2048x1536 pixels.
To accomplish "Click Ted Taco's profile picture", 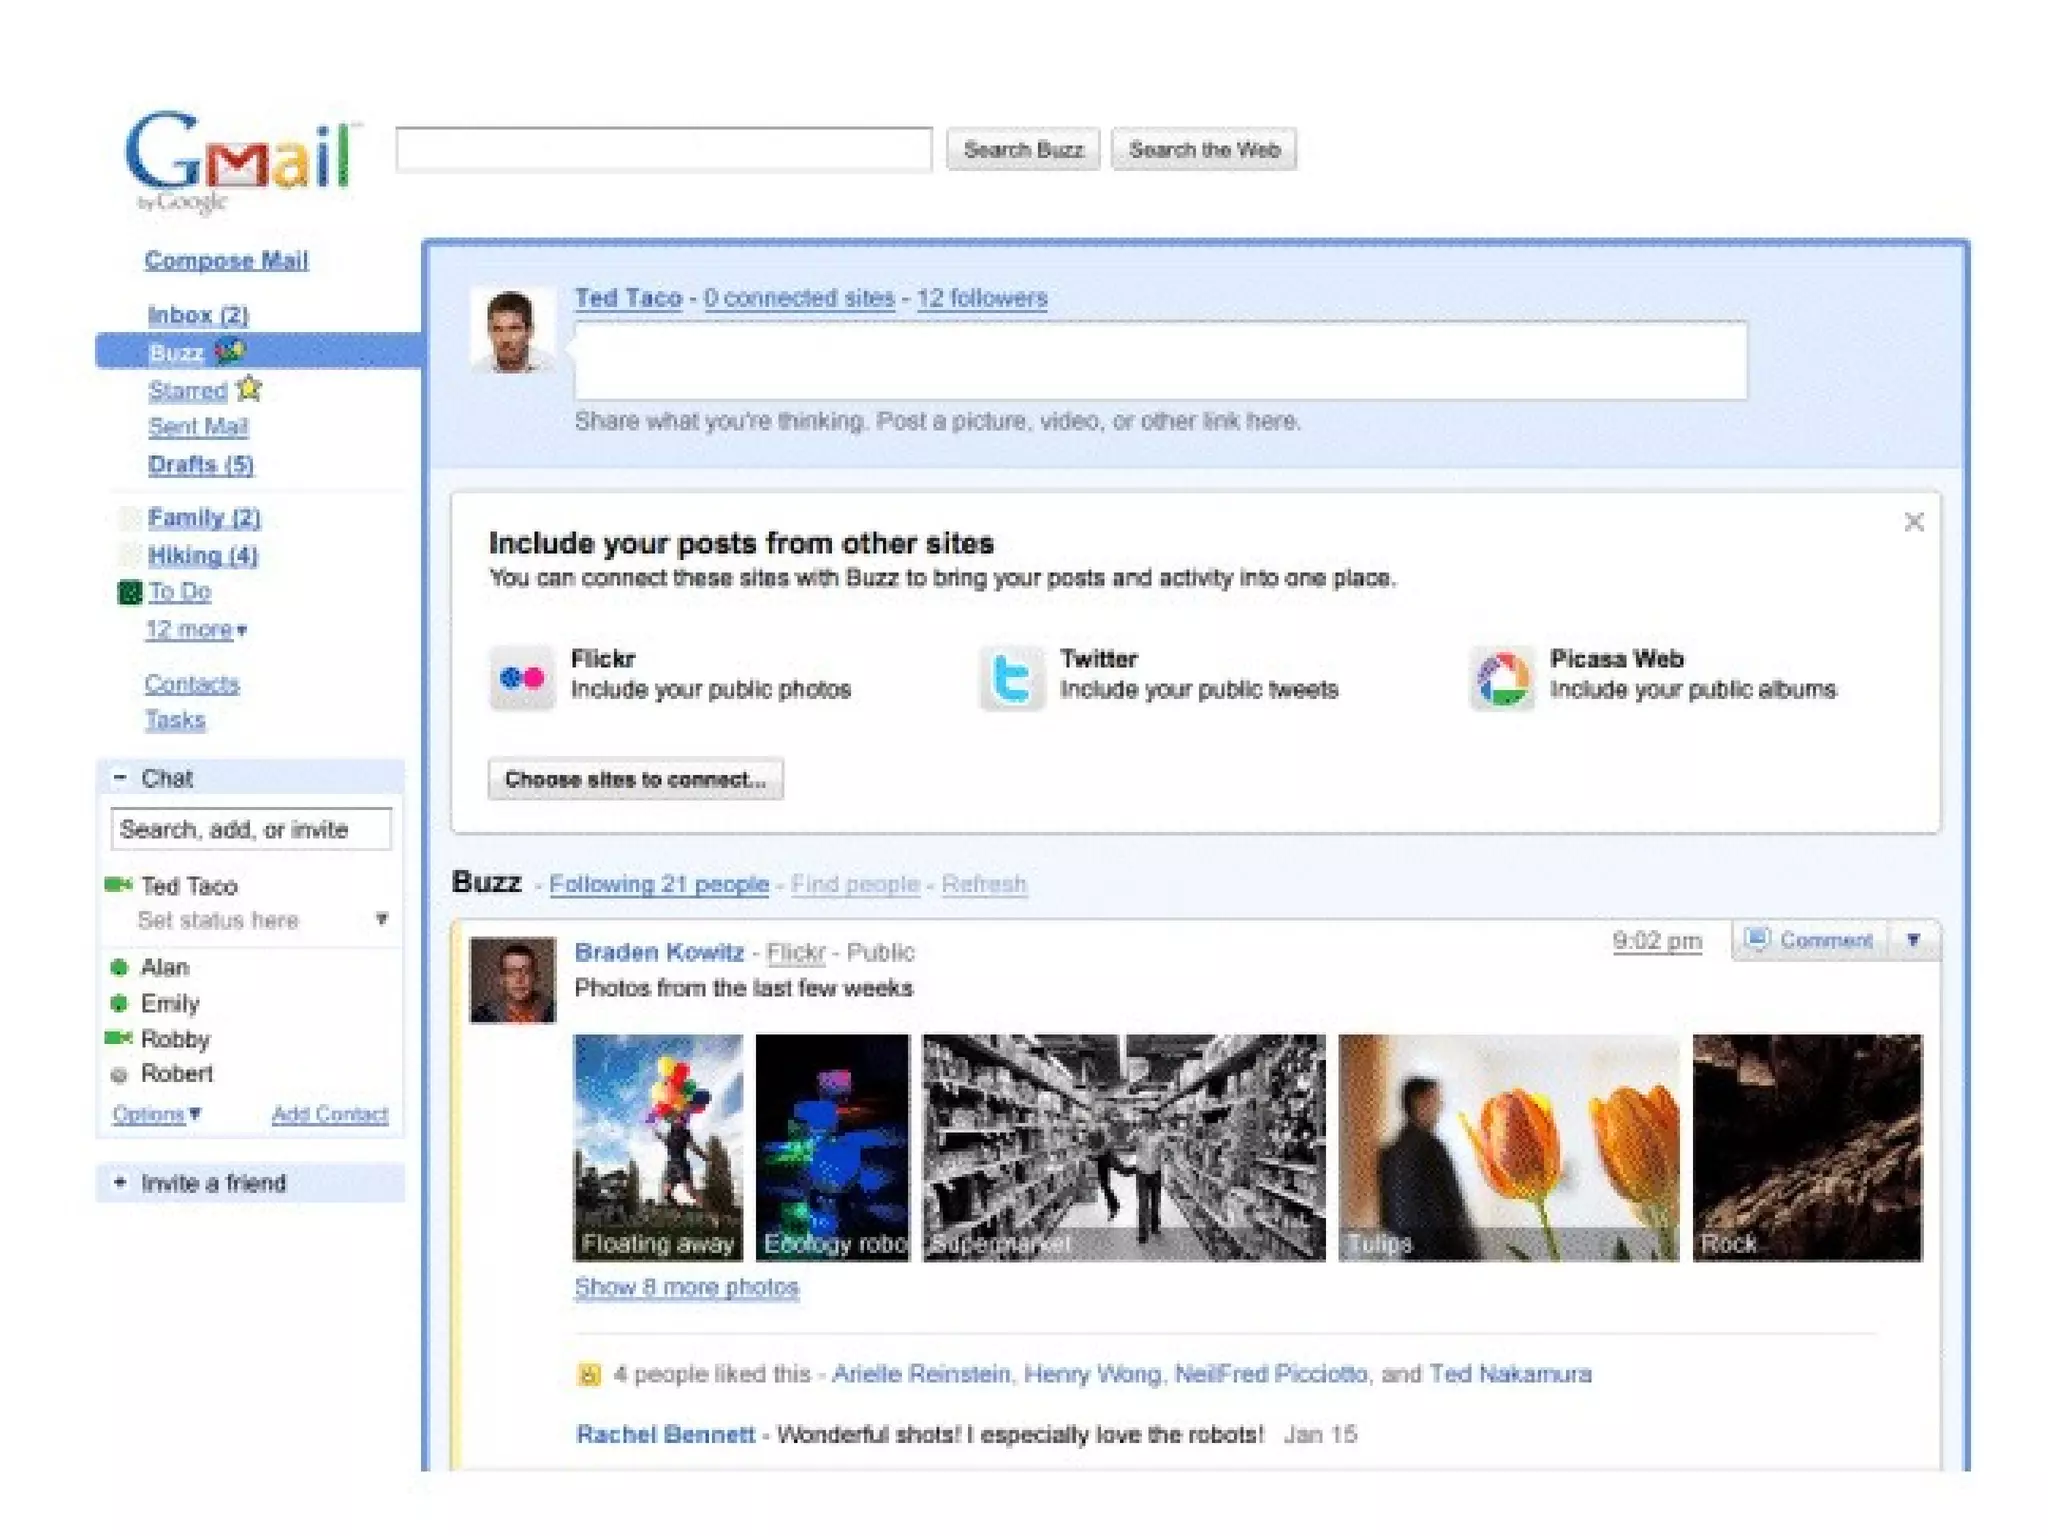I will pos(512,331).
